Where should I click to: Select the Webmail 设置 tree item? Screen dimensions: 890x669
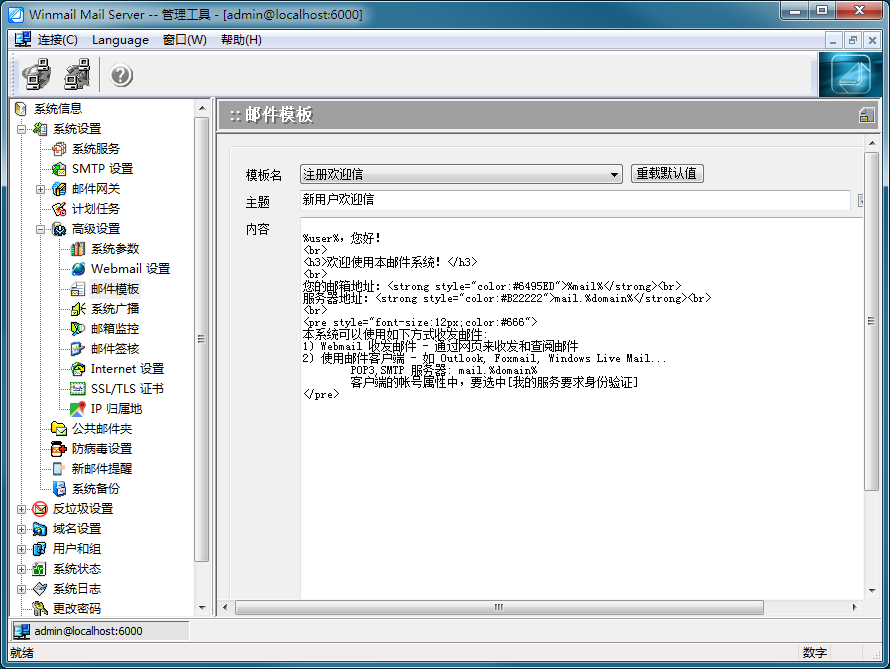pos(130,269)
